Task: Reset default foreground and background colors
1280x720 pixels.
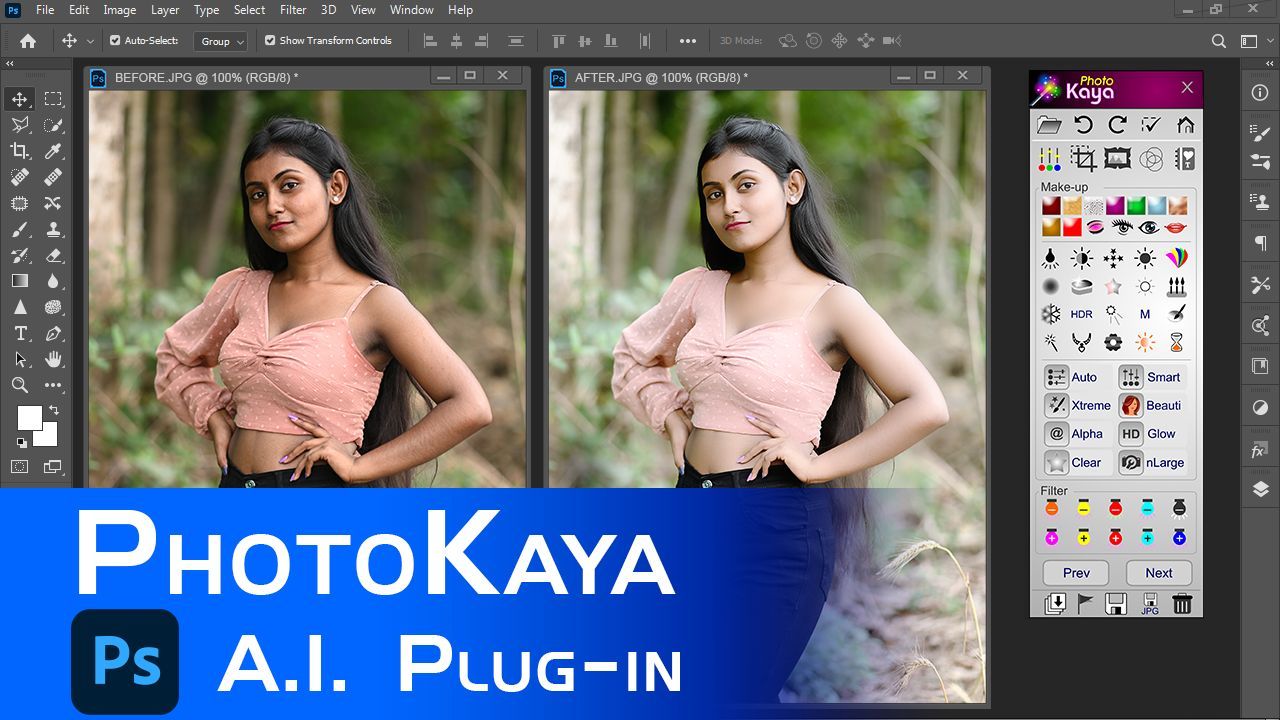Action: 21,442
